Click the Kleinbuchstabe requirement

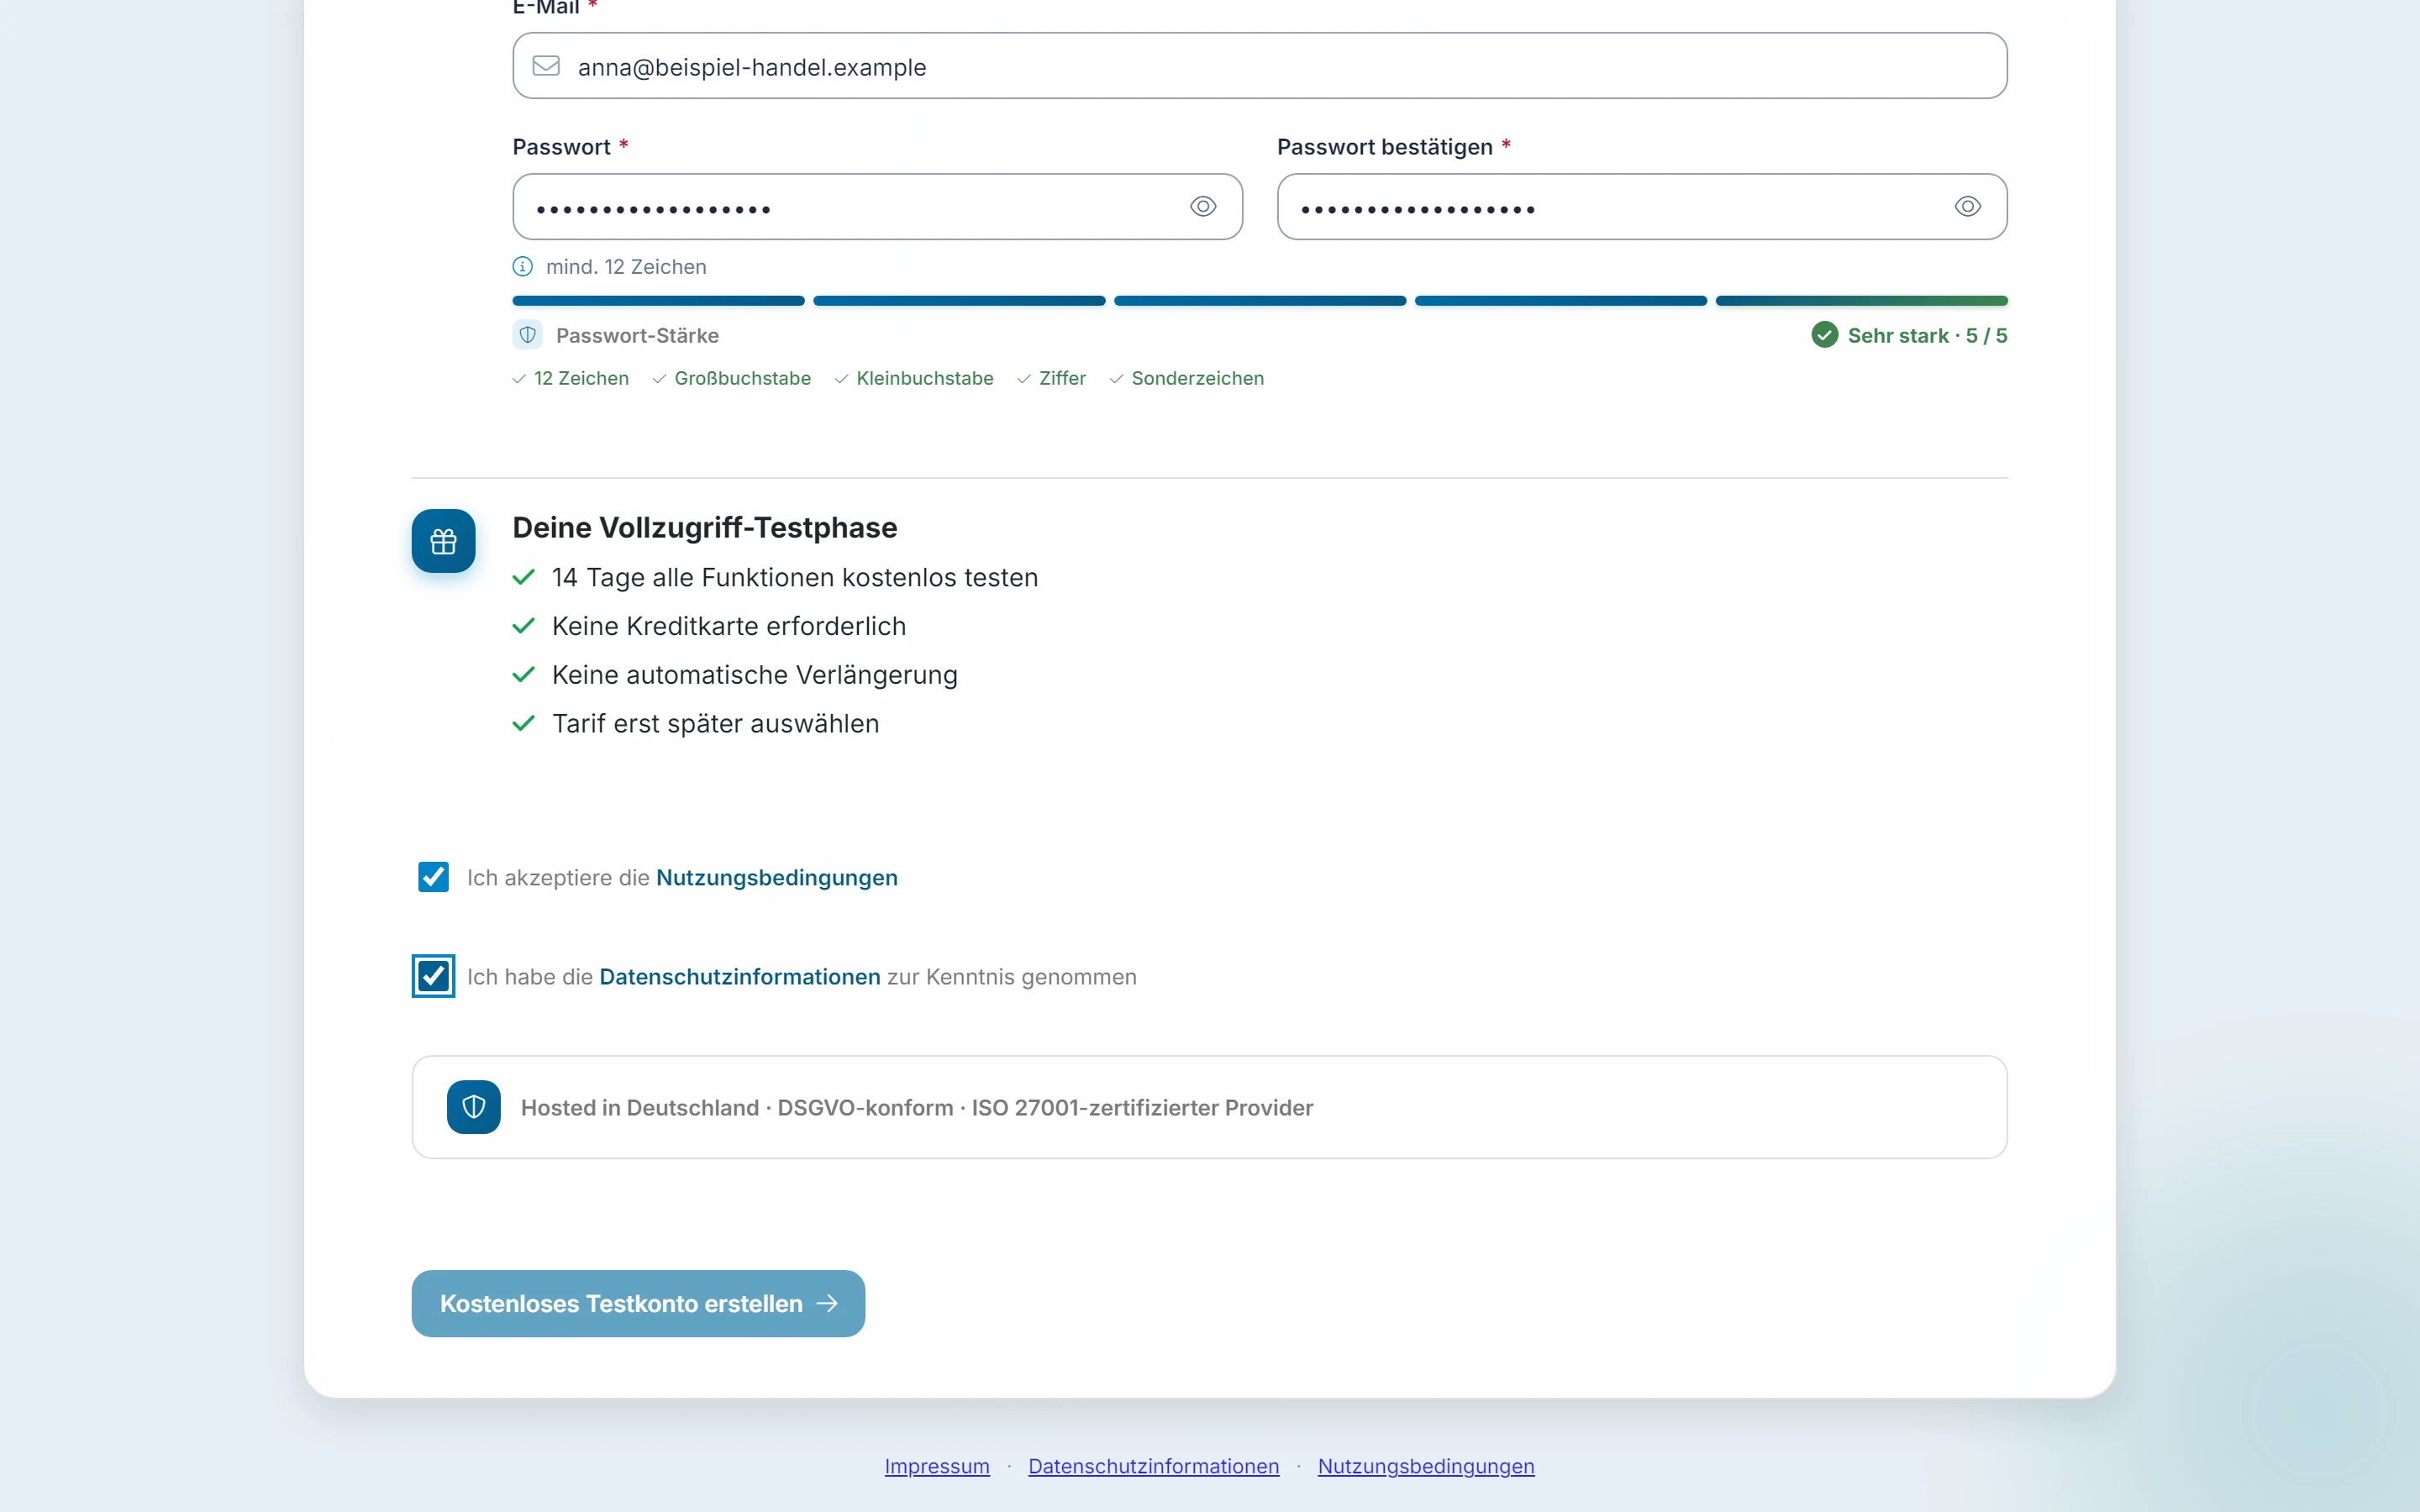tap(914, 379)
